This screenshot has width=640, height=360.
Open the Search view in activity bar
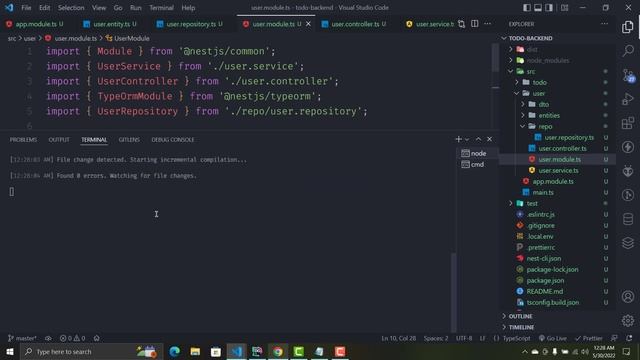tap(628, 51)
